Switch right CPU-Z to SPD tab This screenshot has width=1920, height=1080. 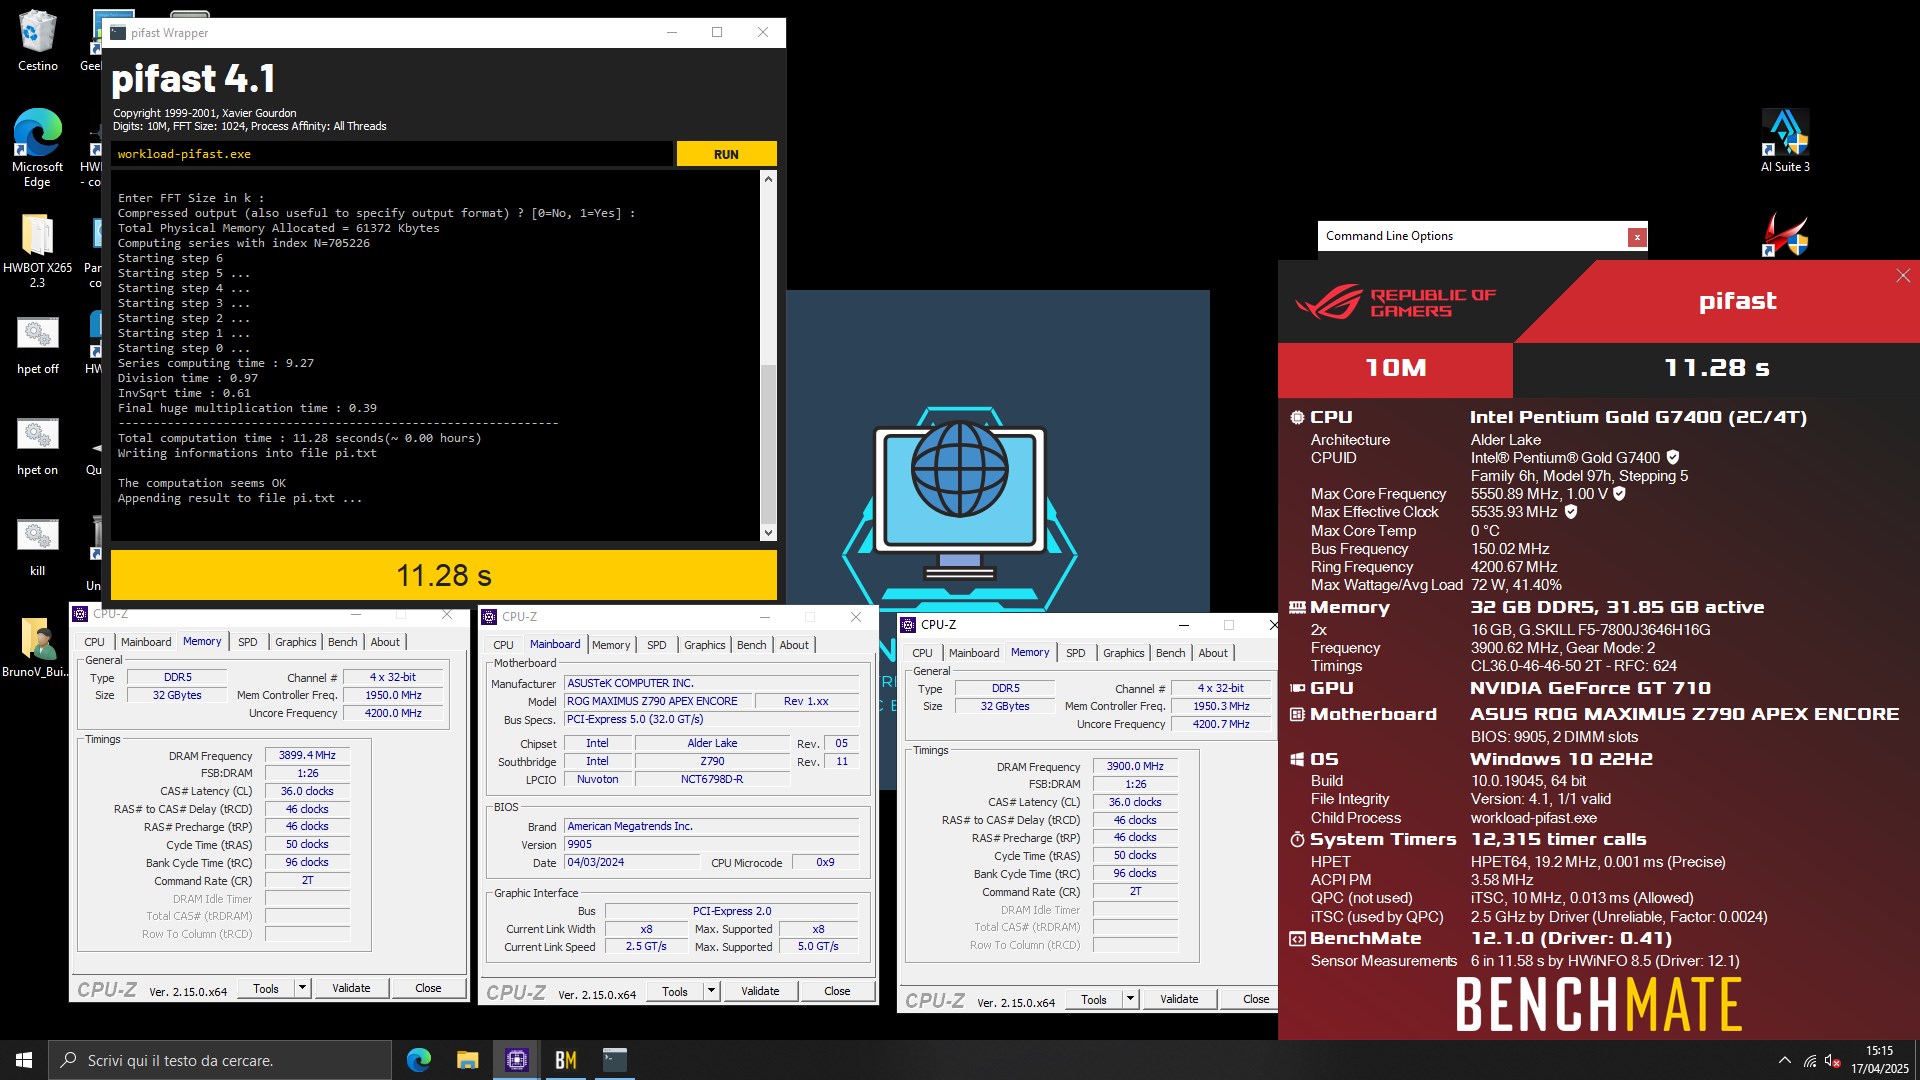1076,653
